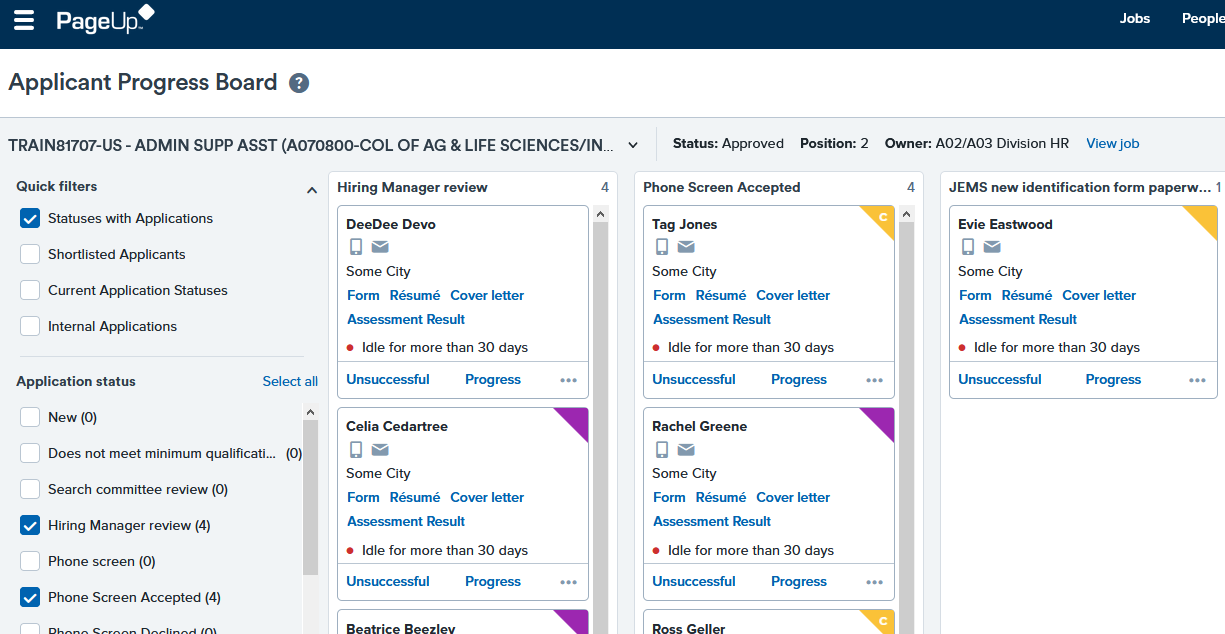Open the View job link
The image size is (1225, 634).
[1113, 144]
